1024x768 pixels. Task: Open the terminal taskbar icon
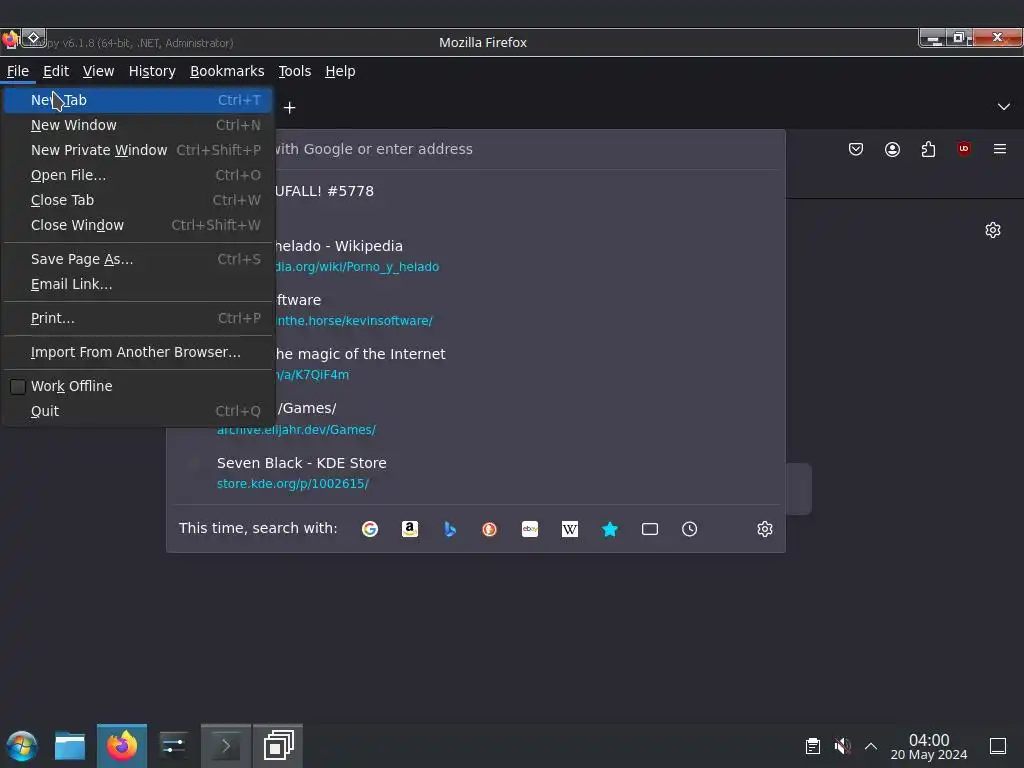pyautogui.click(x=226, y=746)
